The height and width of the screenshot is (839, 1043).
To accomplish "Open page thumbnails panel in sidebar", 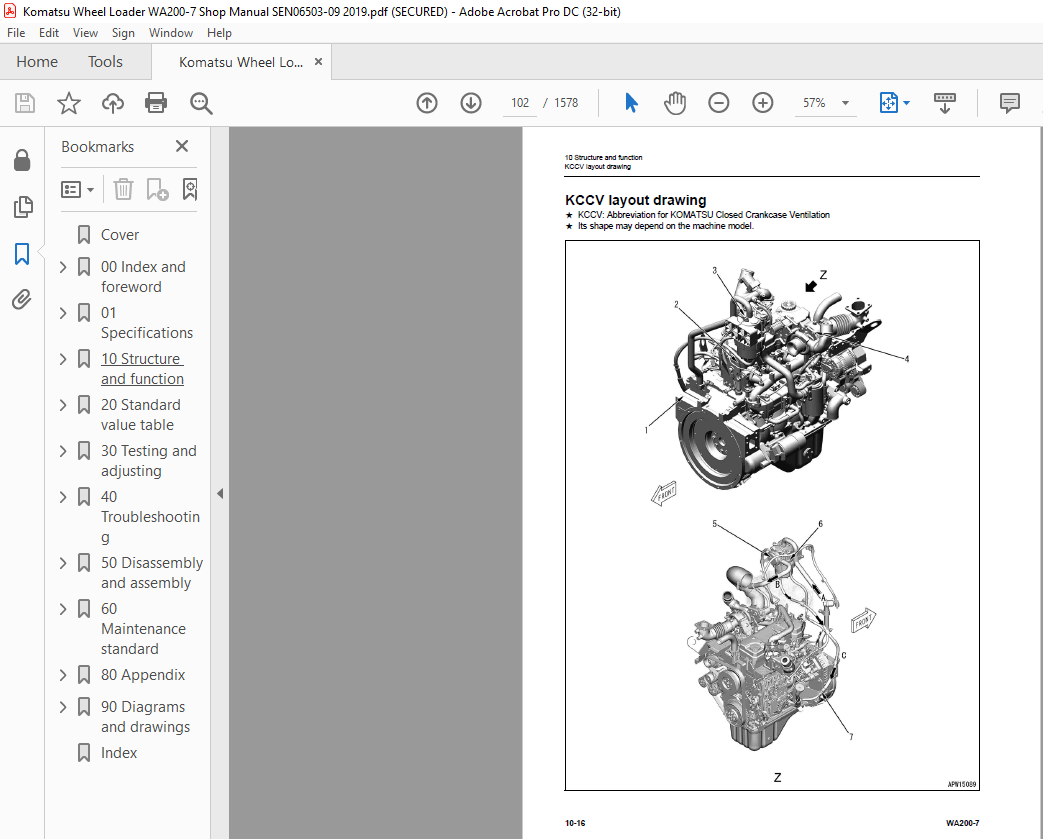I will click(23, 207).
